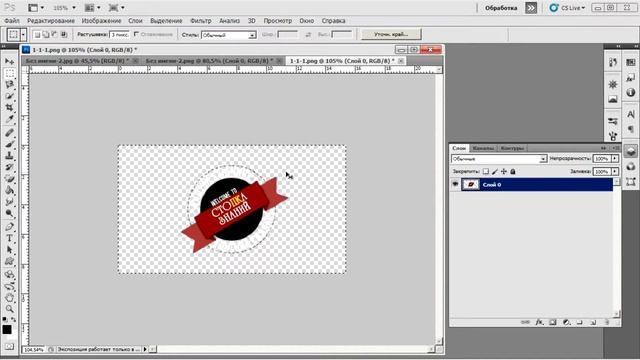
Task: Switch to the Контуры tab
Action: click(x=512, y=148)
